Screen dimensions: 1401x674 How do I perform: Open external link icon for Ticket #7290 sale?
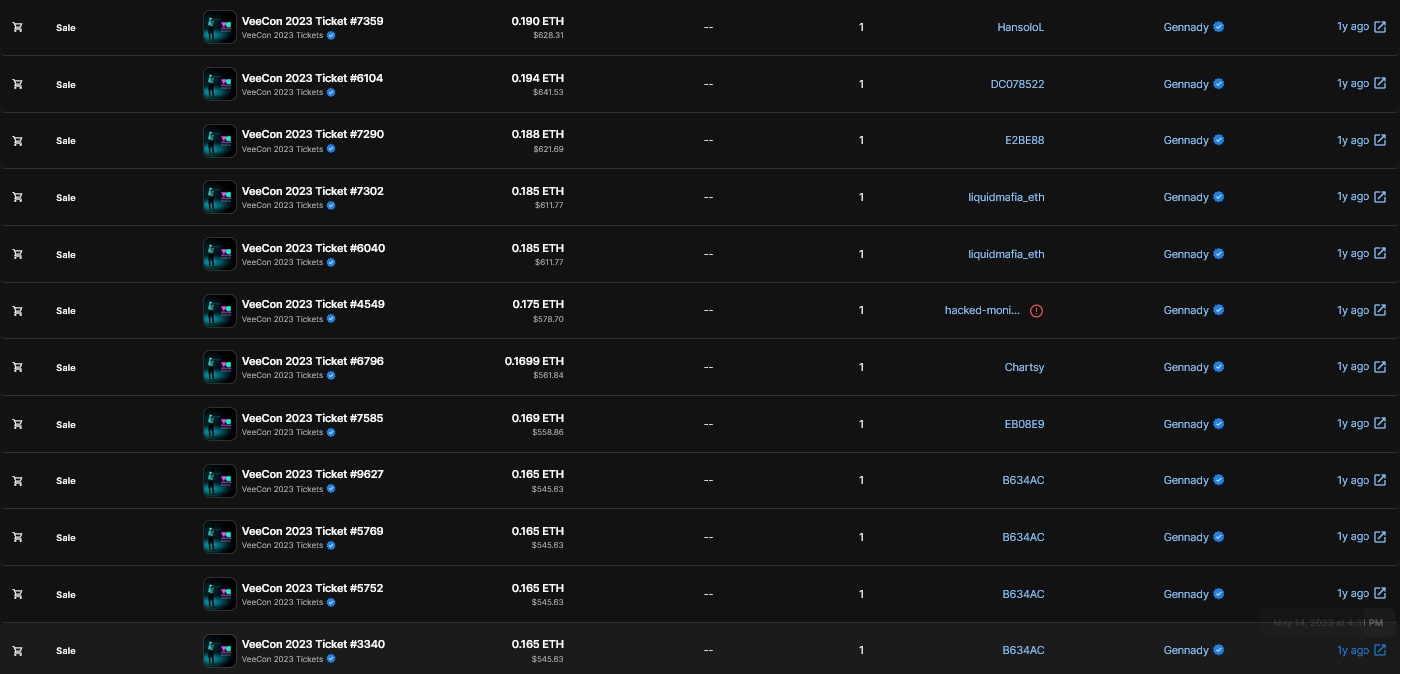1380,140
